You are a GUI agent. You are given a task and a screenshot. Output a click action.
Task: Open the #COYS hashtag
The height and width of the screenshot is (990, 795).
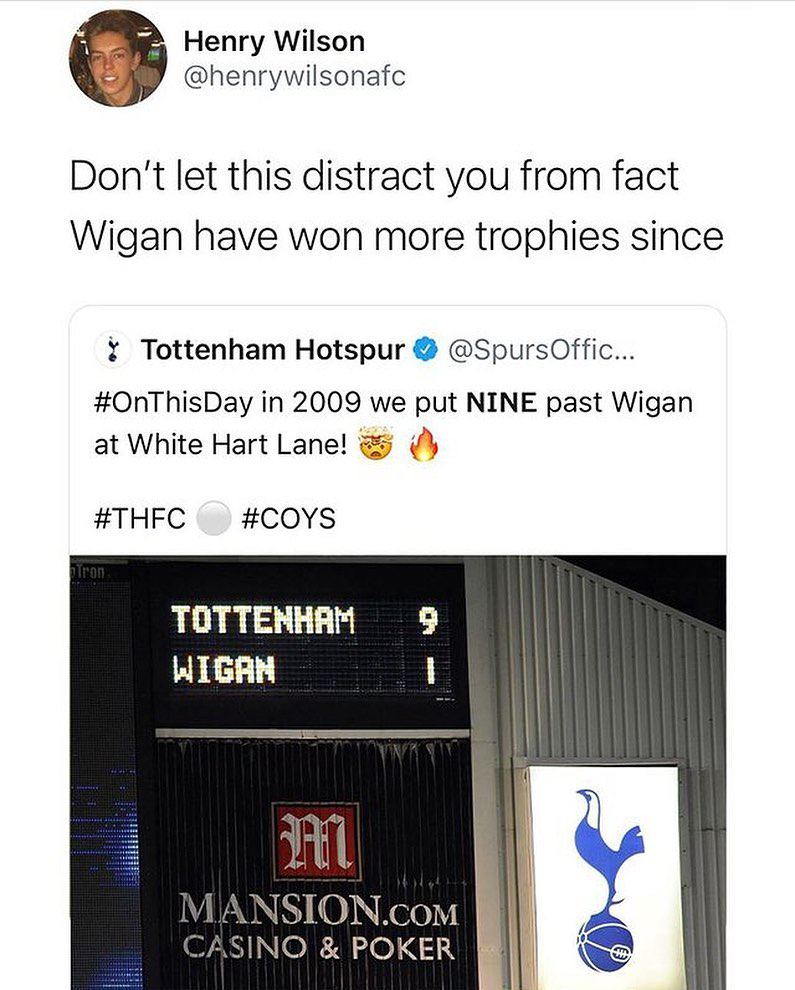[x=289, y=518]
